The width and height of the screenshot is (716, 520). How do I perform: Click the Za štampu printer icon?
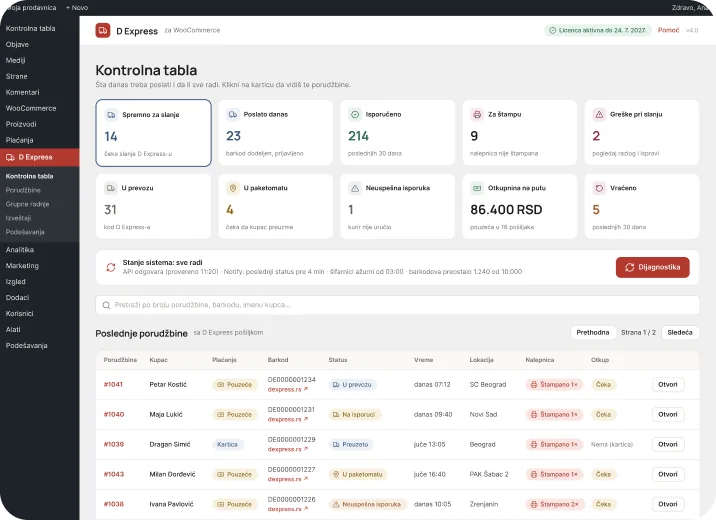(477, 114)
